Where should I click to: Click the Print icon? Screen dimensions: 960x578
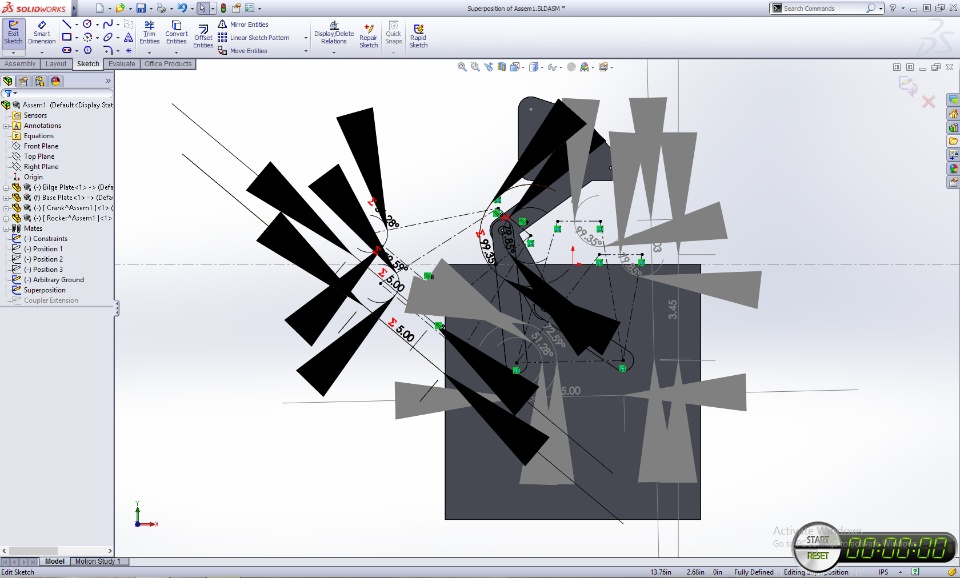click(161, 8)
